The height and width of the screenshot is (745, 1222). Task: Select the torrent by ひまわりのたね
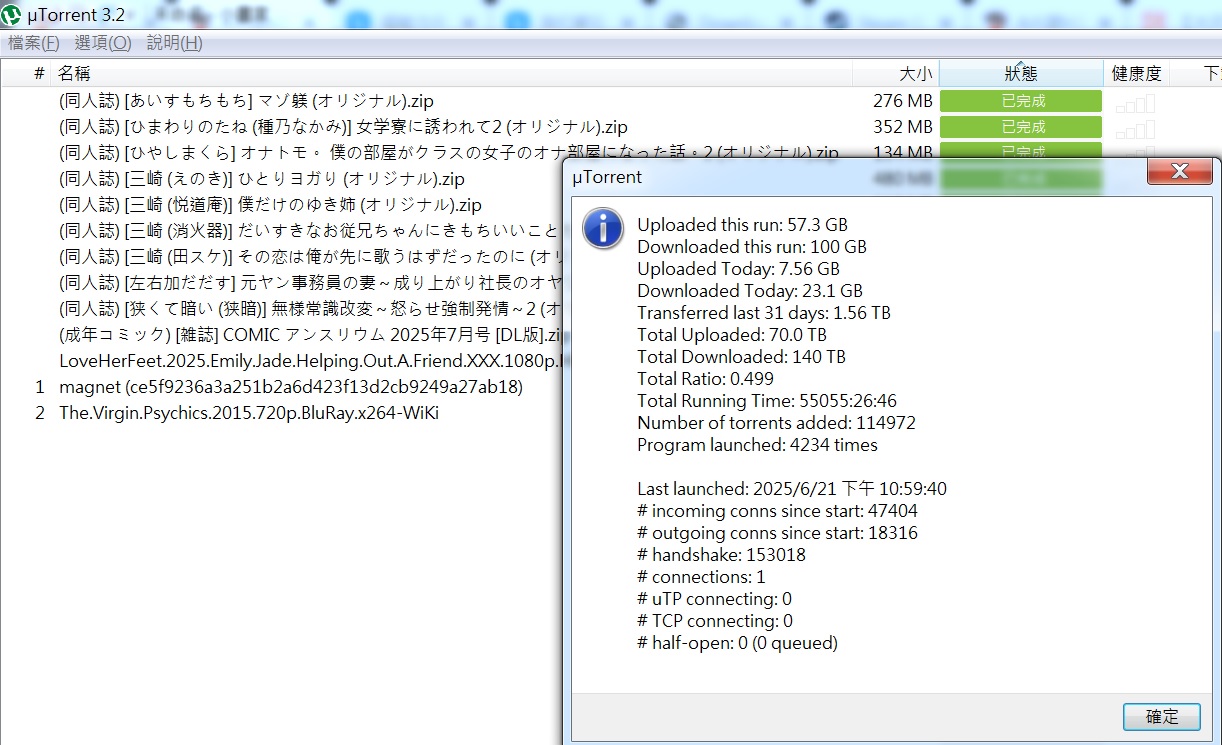pos(343,127)
